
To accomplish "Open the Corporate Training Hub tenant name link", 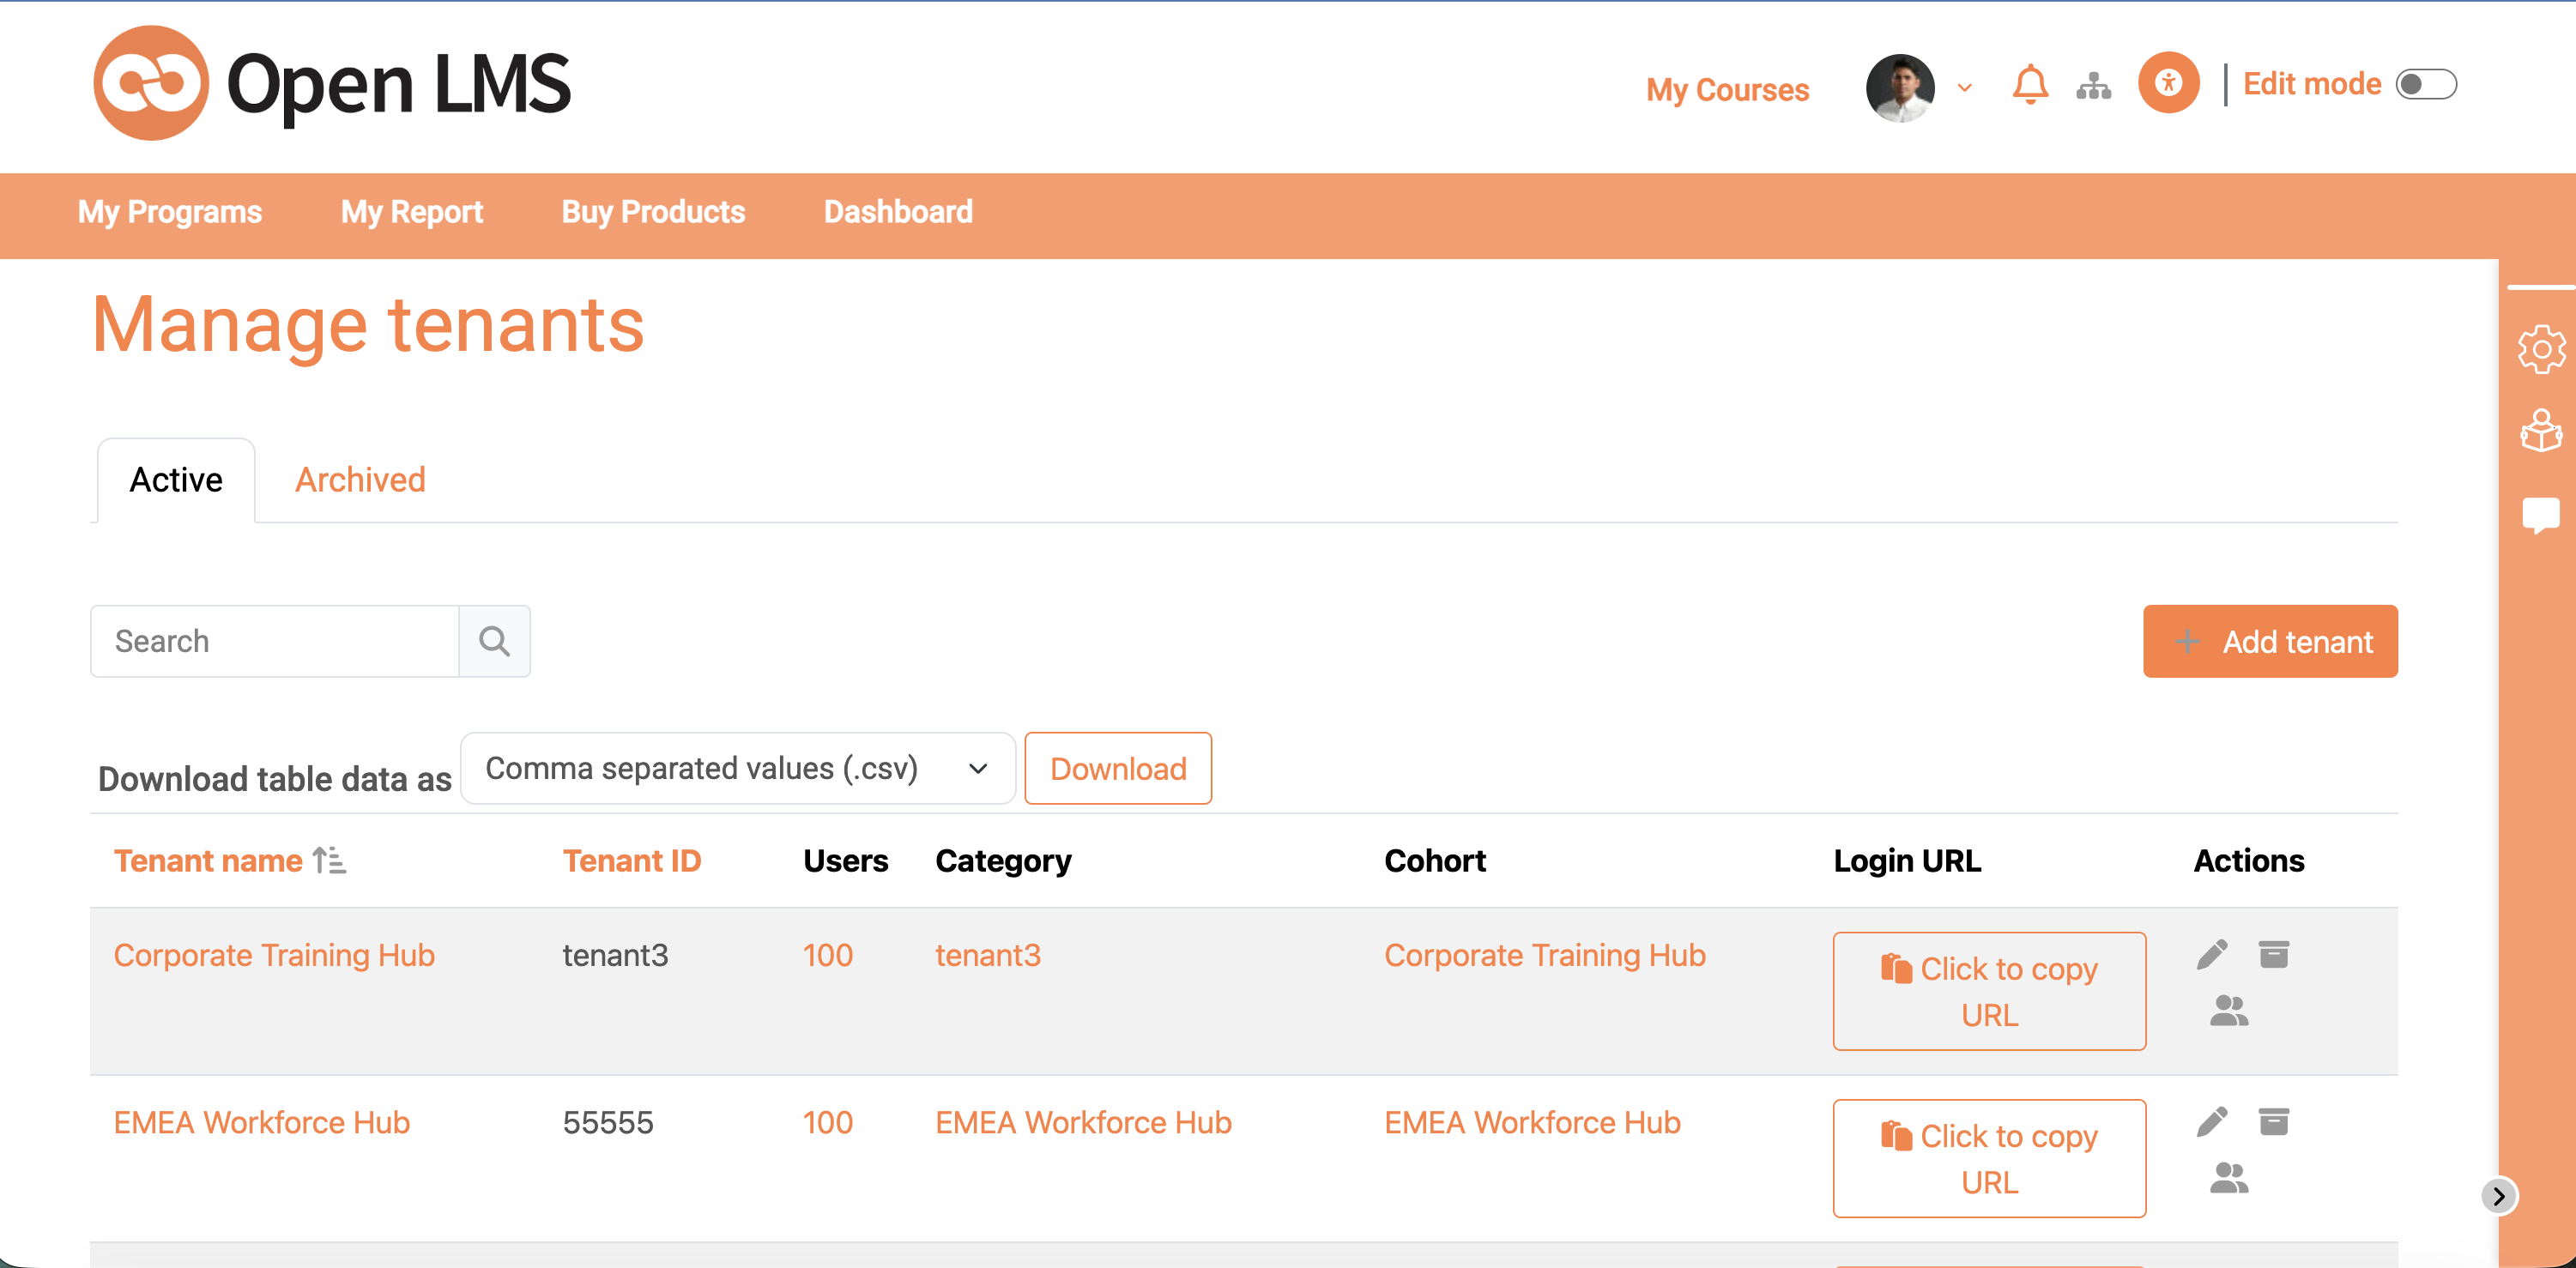I will point(274,955).
